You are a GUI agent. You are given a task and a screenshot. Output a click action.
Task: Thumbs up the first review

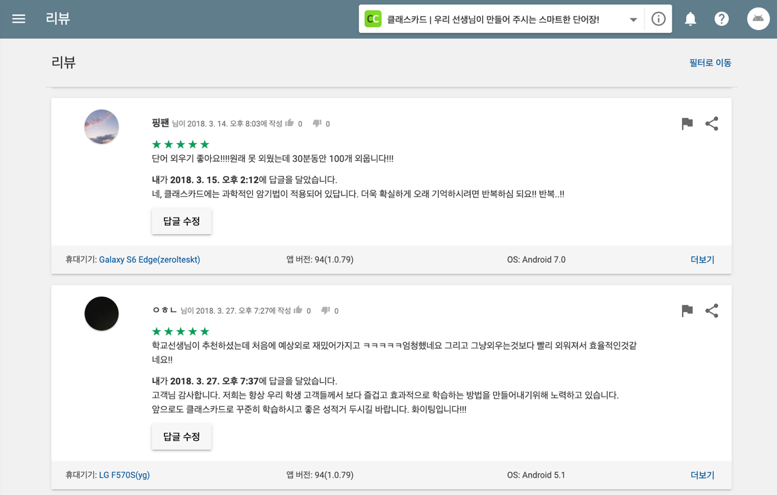[289, 123]
